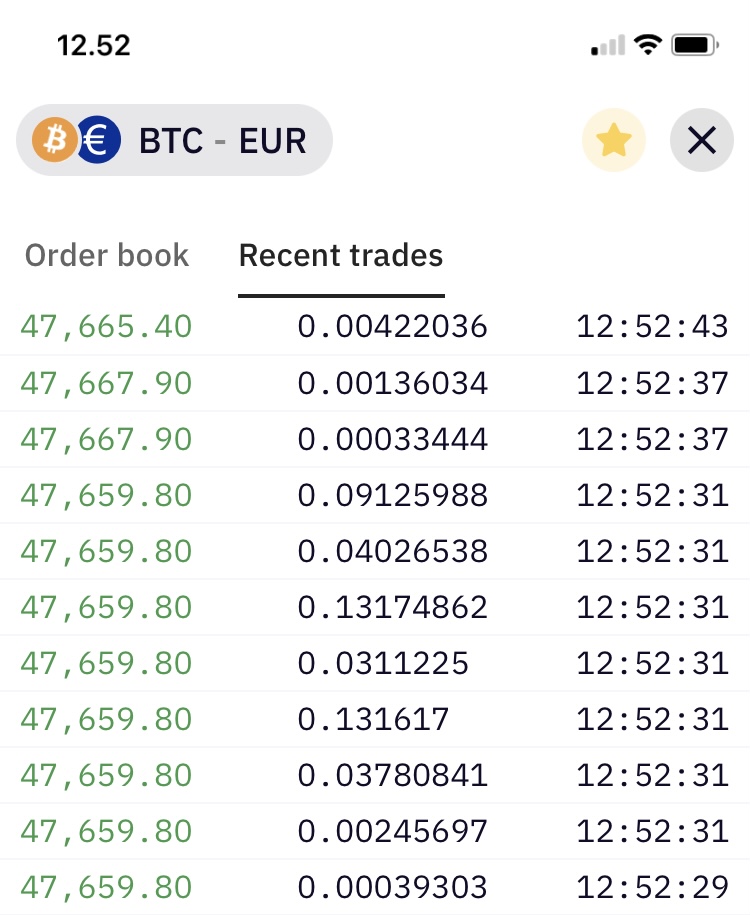Select the trade with amount 0.0311225
750x915 pixels.
point(375,663)
